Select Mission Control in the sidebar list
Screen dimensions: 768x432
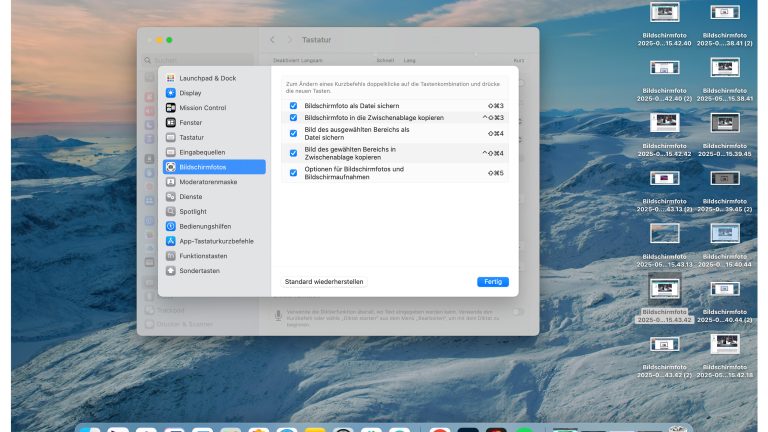202,108
